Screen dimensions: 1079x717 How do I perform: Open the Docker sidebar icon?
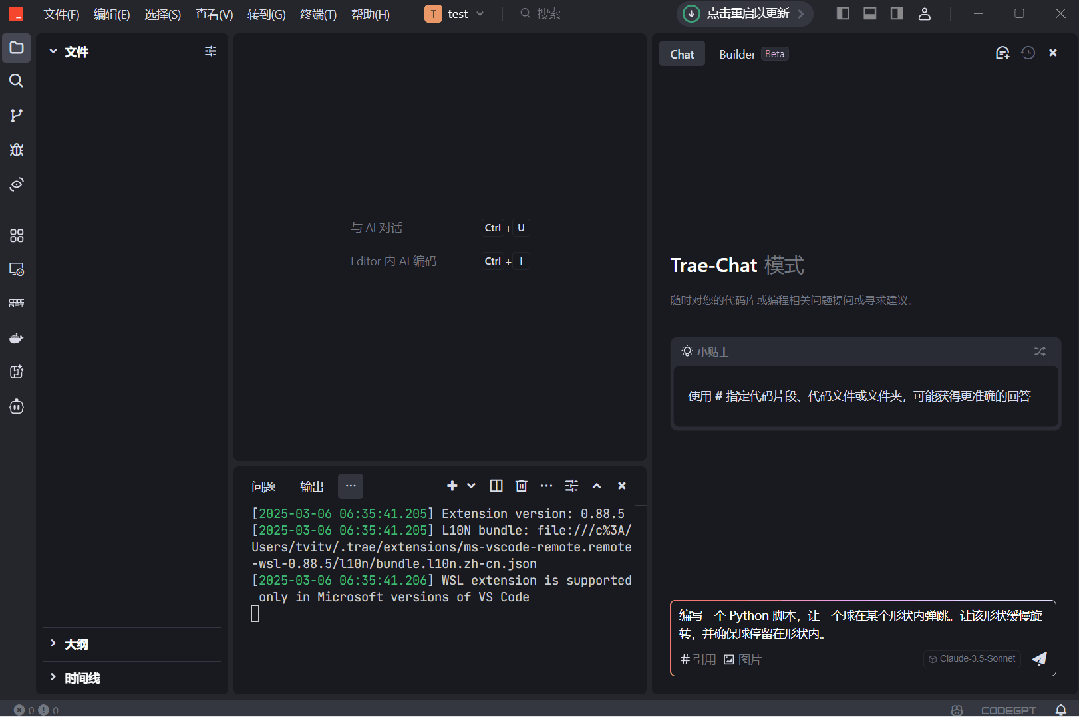click(16, 337)
